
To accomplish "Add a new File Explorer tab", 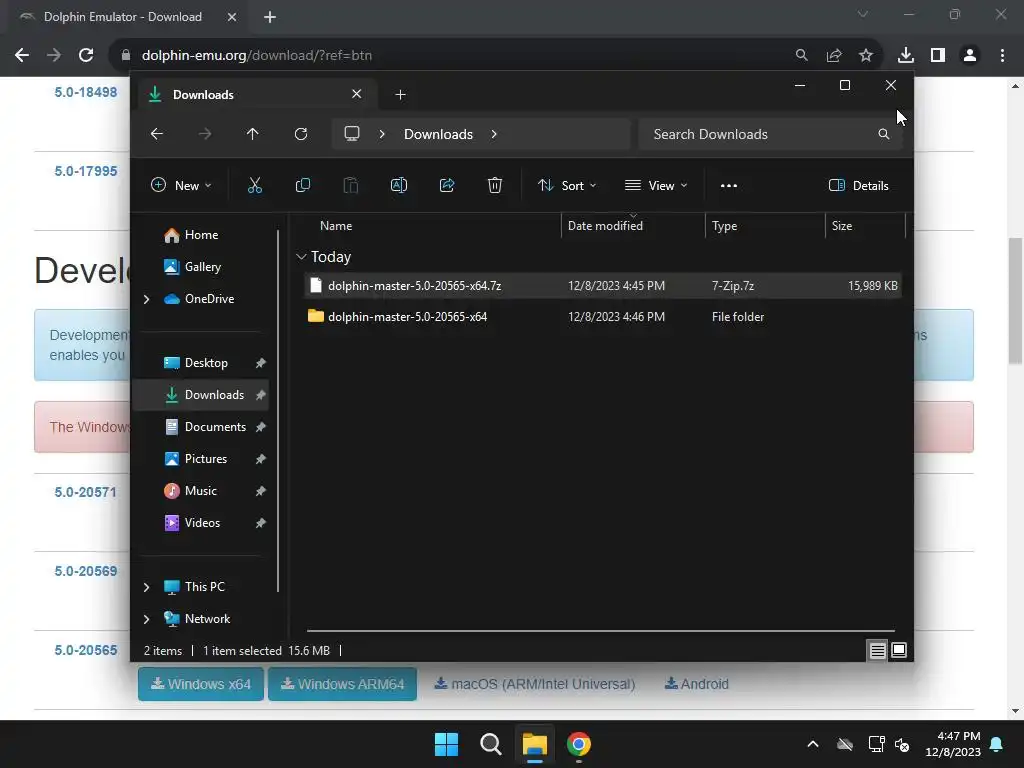I will 400,95.
